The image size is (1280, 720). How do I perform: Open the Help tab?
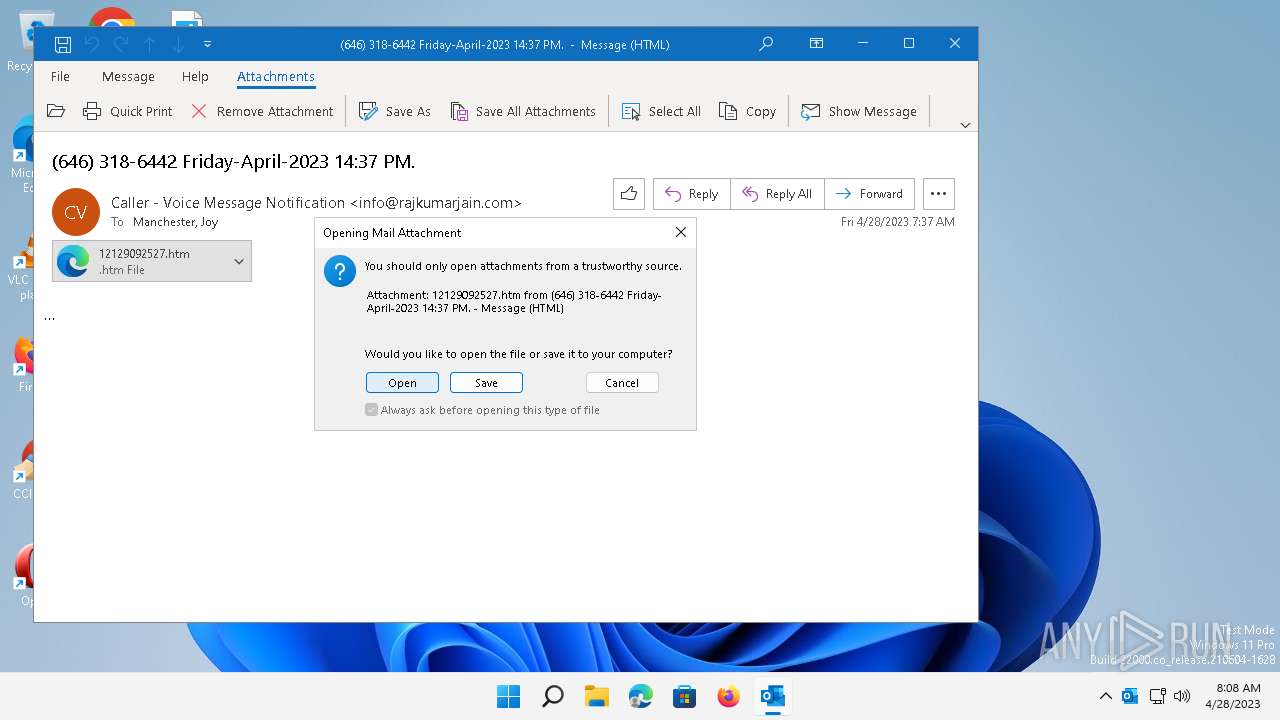pos(195,76)
